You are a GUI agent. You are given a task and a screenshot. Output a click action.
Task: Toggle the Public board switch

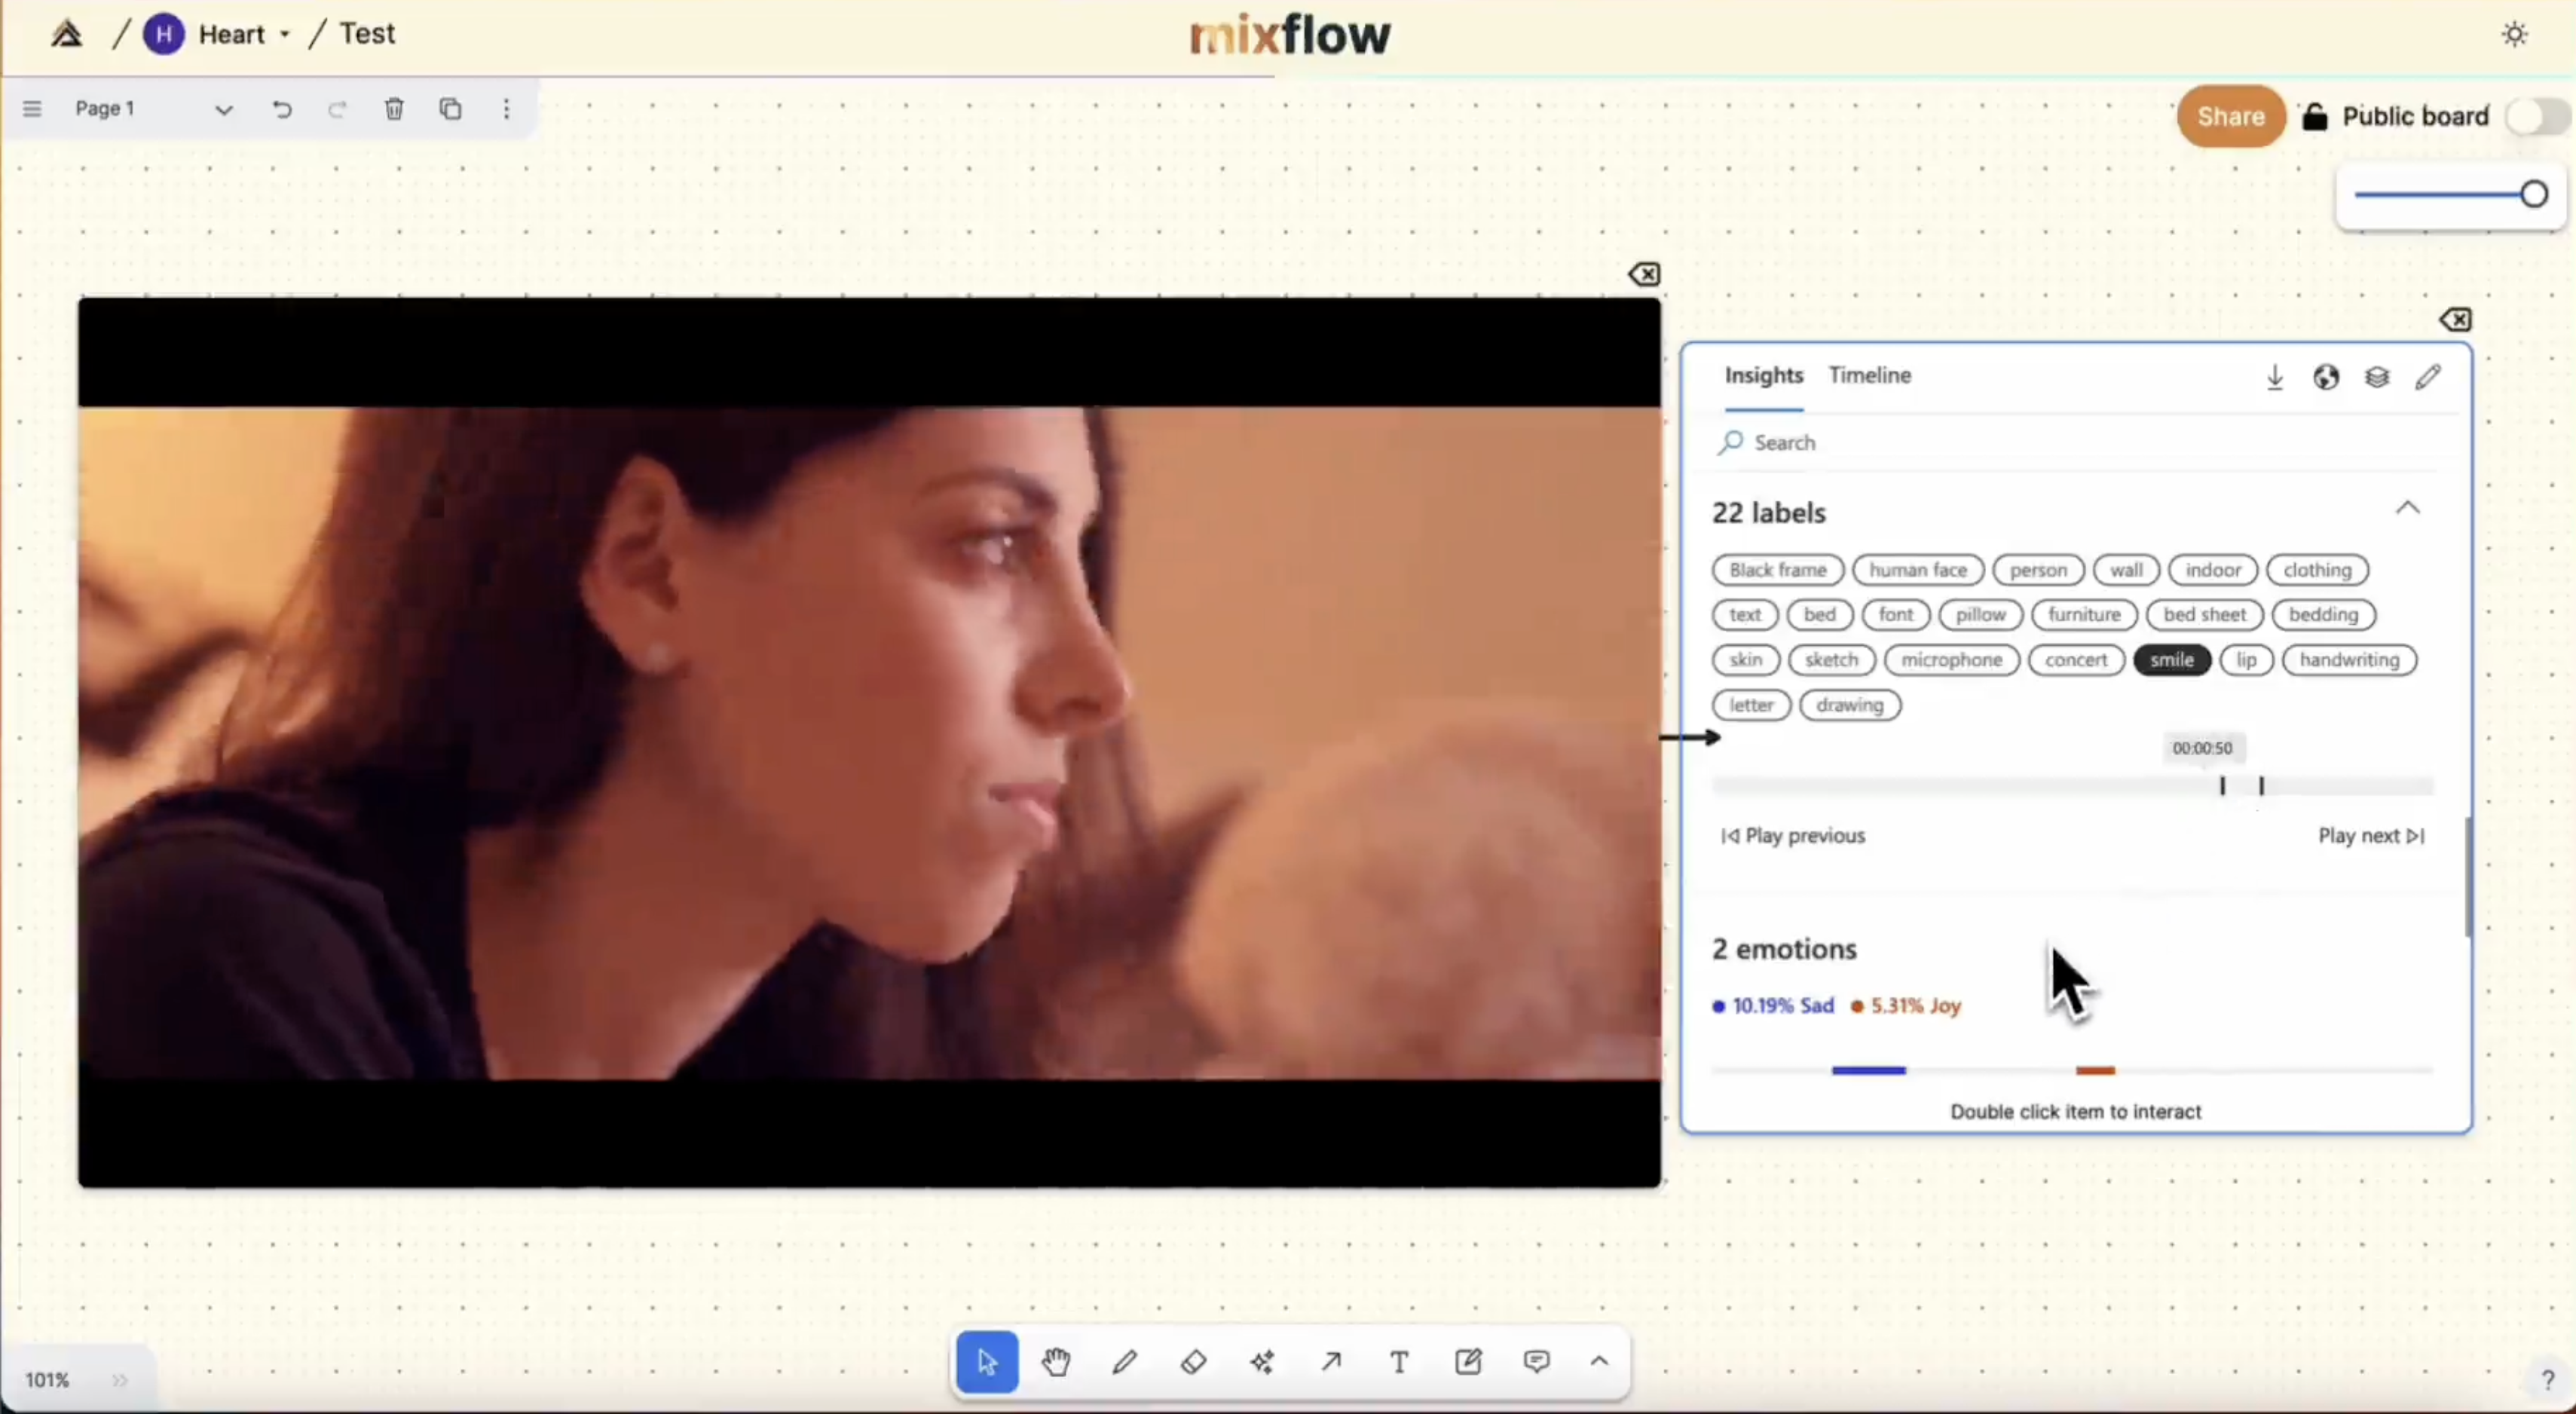[x=2537, y=117]
